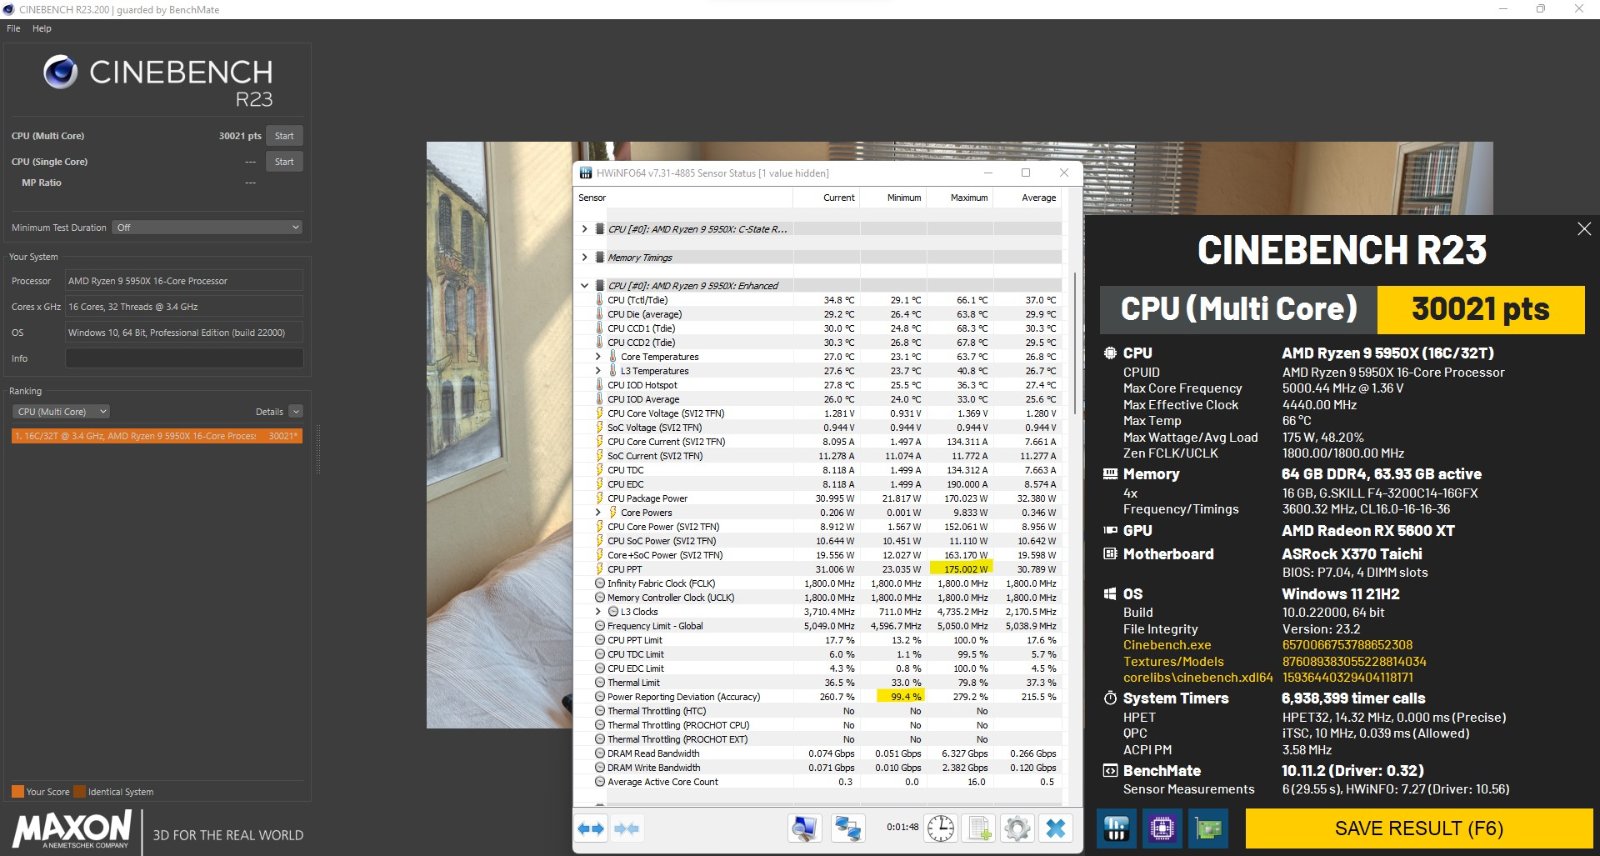Click the Identical System legend swatch
The image size is (1600, 856).
coord(80,791)
